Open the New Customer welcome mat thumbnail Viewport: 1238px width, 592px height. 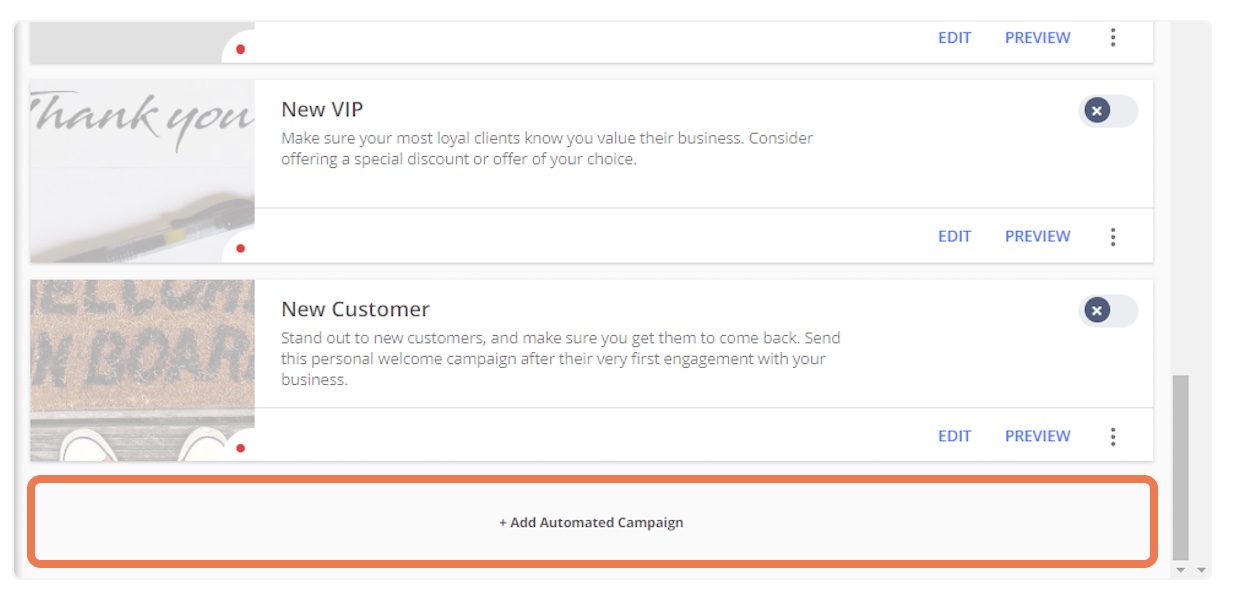[x=142, y=370]
